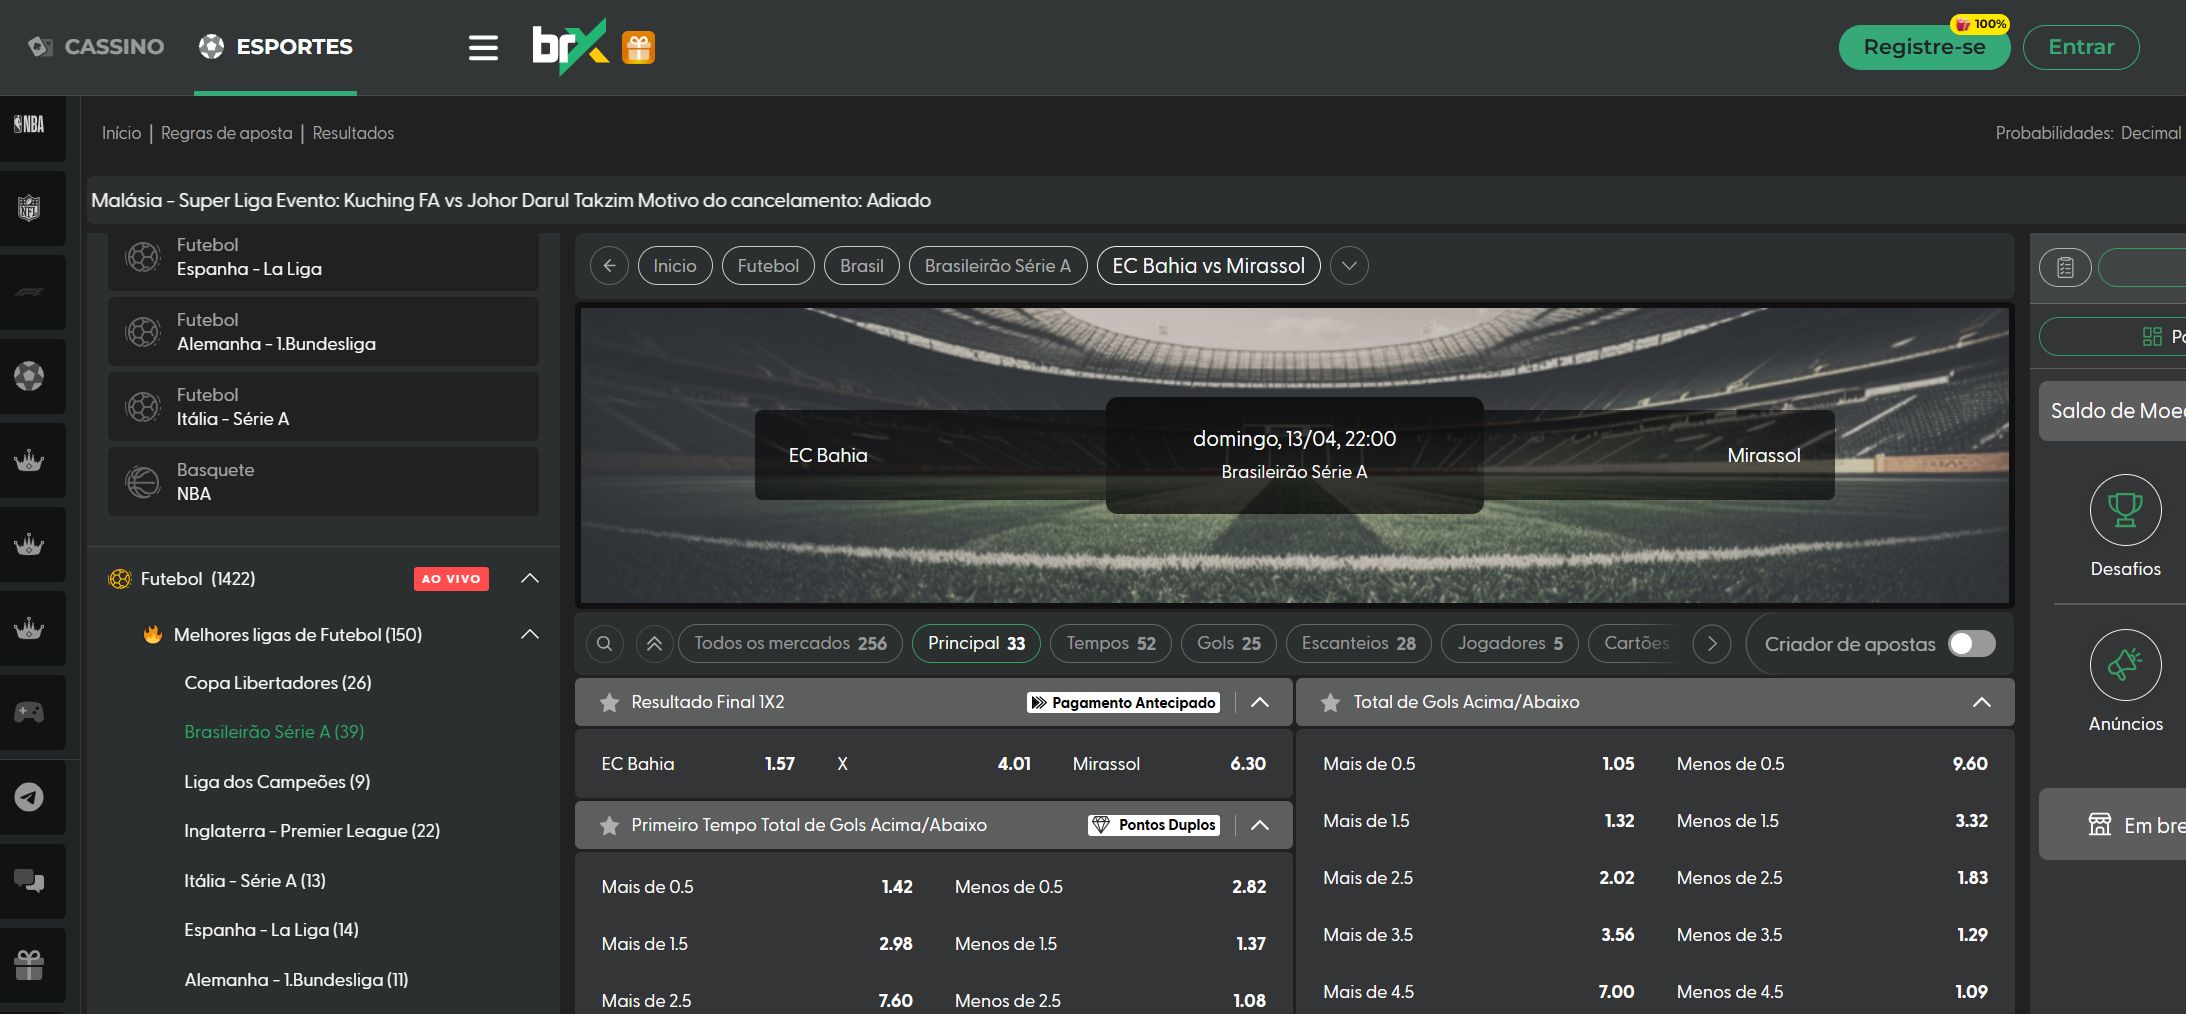Favorite Total de Gols Acima/Abaixo star
This screenshot has height=1014, width=2186.
pyautogui.click(x=1330, y=703)
